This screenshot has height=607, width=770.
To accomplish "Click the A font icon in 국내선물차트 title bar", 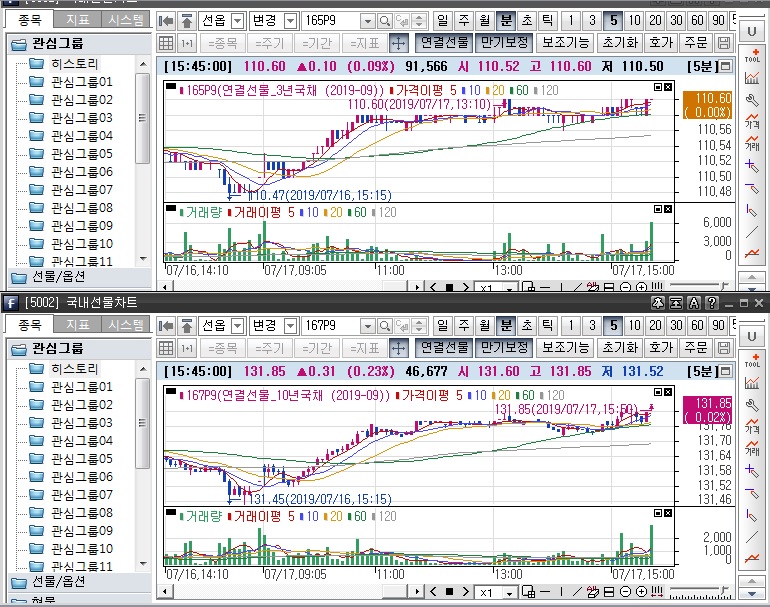I will pyautogui.click(x=693, y=303).
